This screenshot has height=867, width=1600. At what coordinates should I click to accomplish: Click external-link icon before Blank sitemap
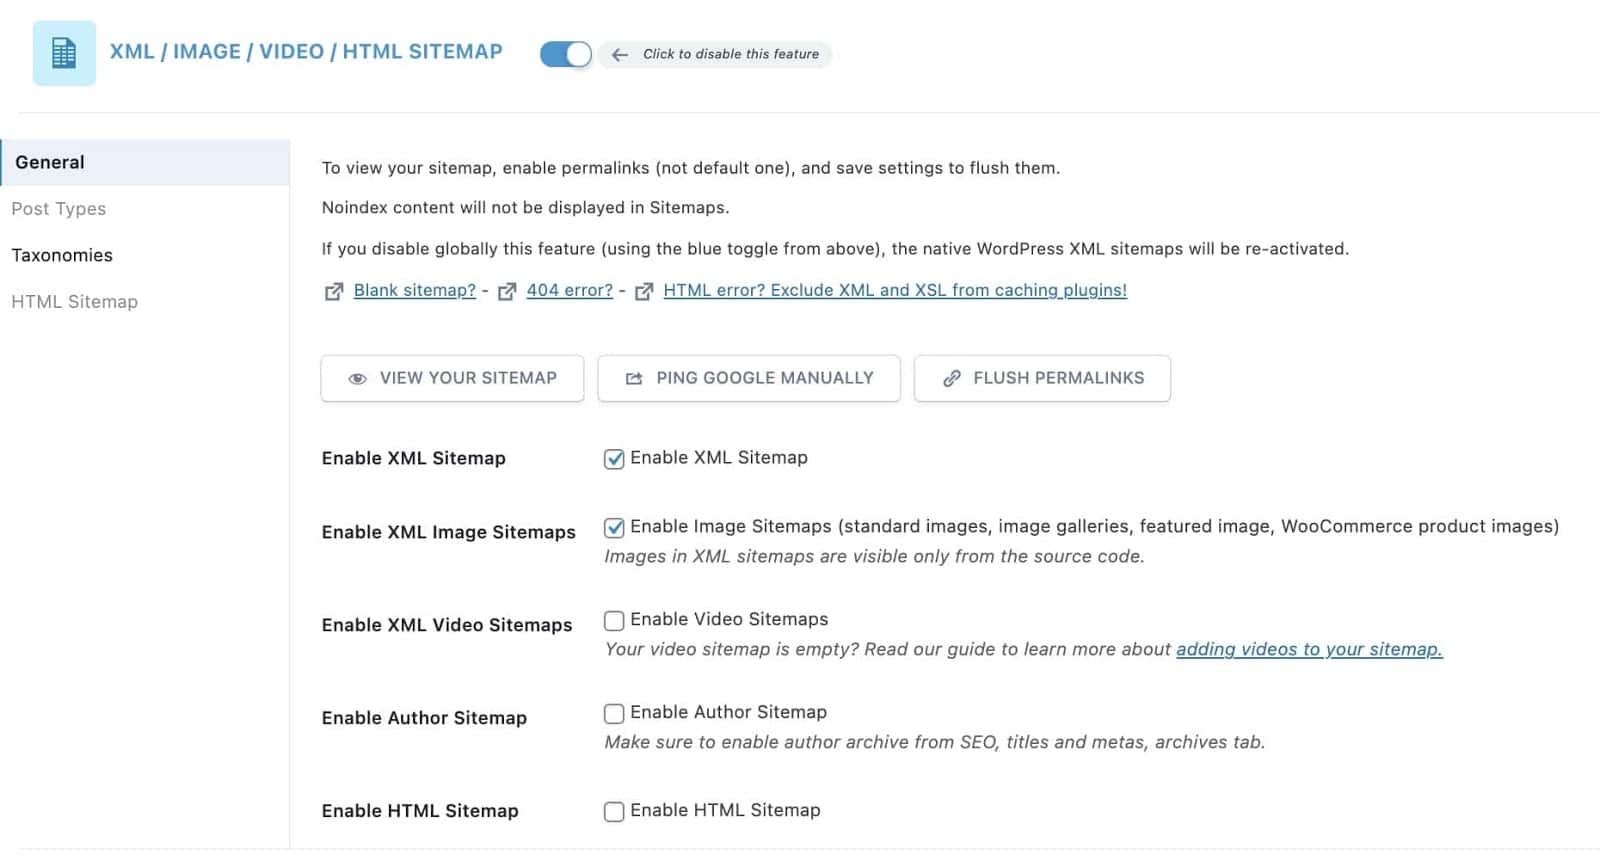click(x=334, y=291)
